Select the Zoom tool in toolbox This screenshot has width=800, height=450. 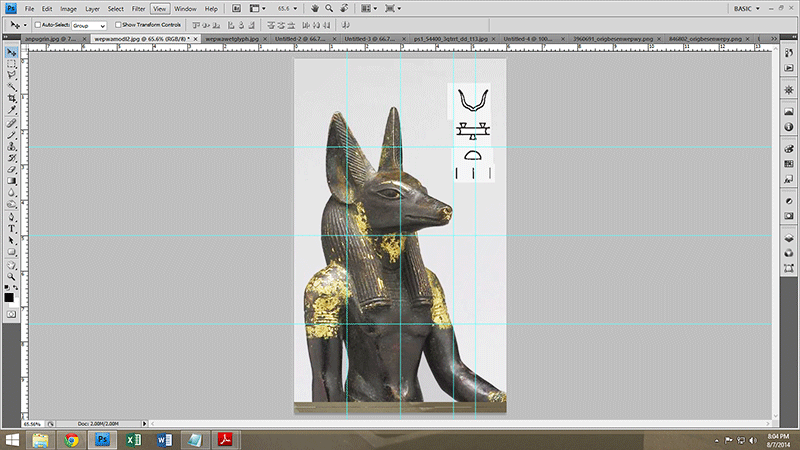11,275
